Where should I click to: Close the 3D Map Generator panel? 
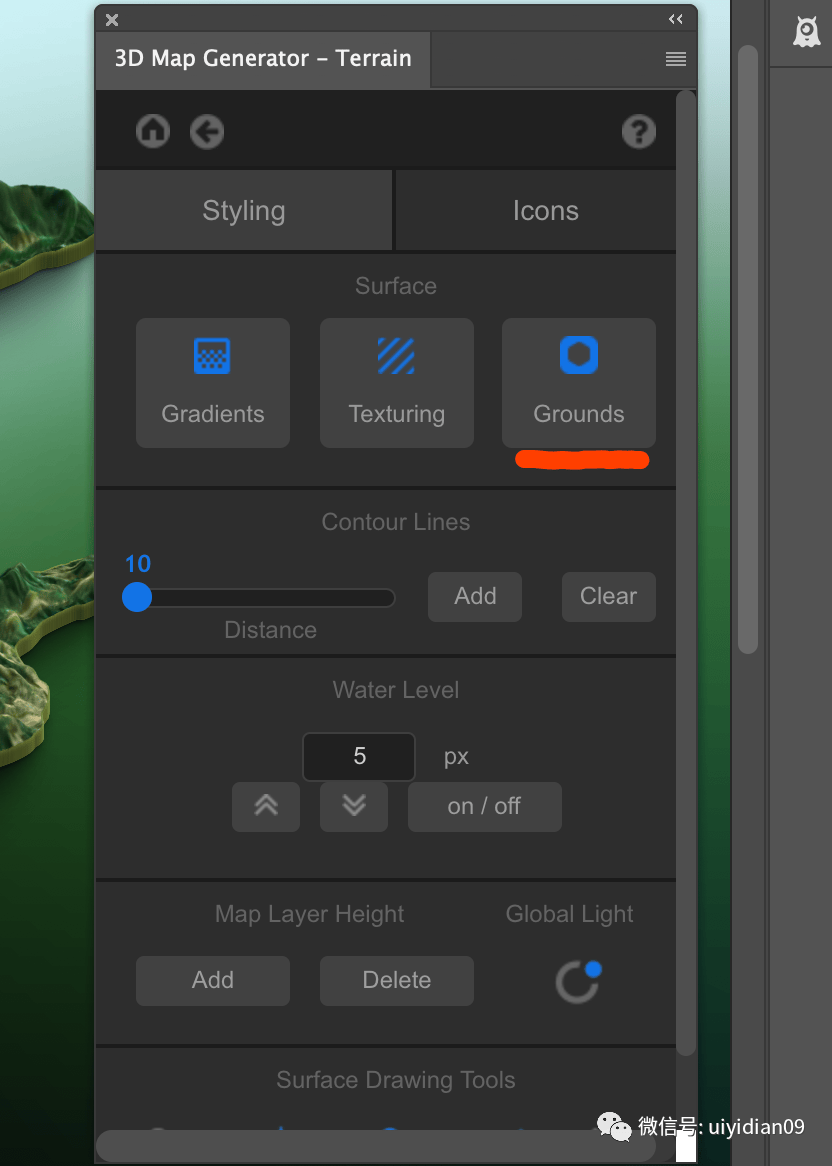point(112,20)
